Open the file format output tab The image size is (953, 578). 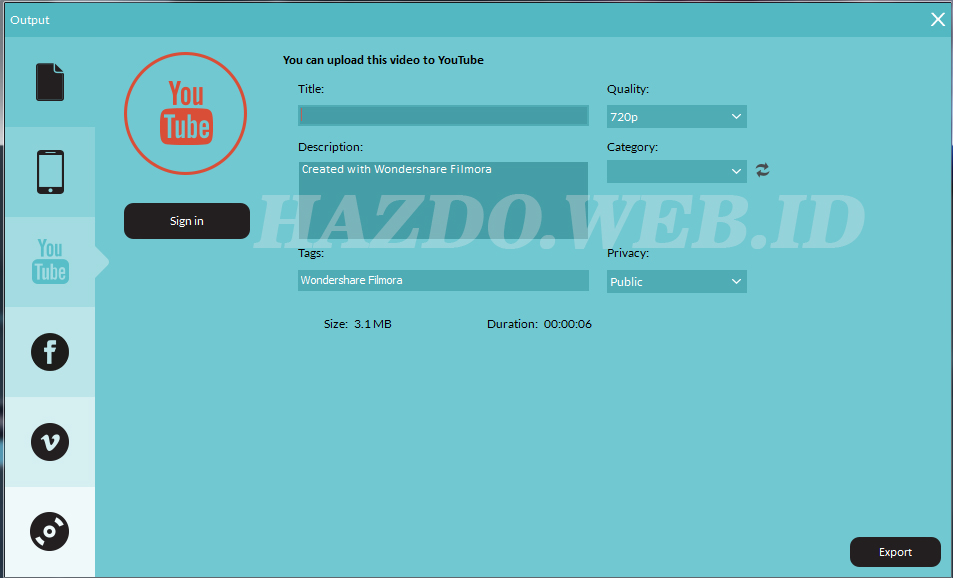pos(50,82)
